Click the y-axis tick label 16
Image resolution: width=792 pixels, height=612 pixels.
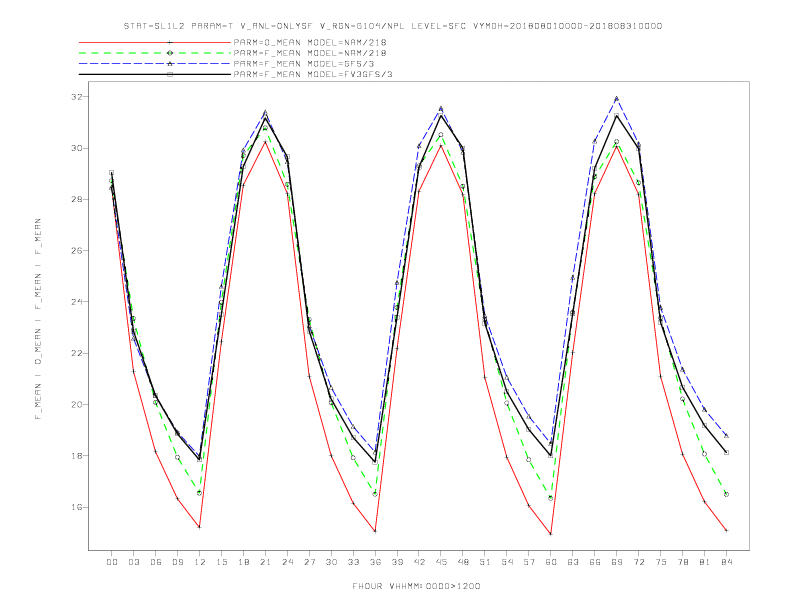77,507
